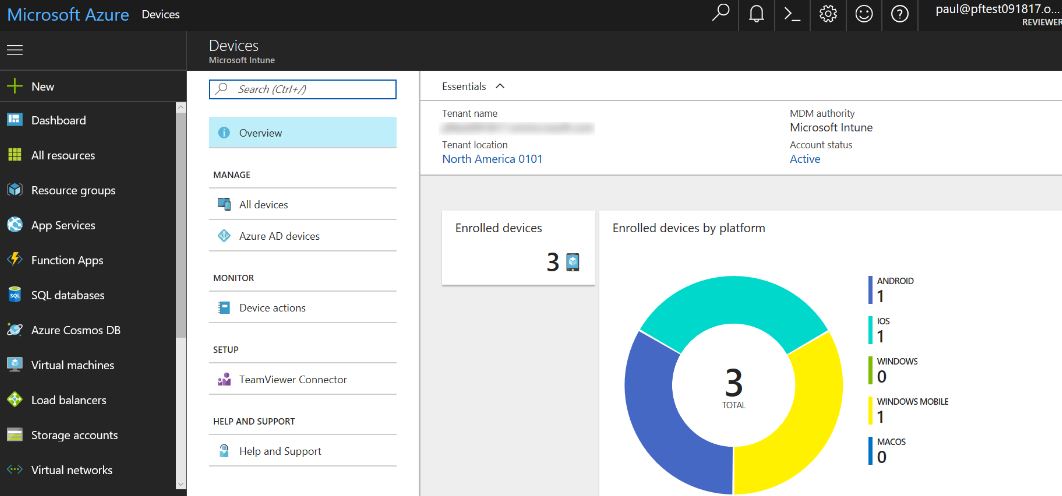The height and width of the screenshot is (496, 1062).
Task: Click the All resources grid icon
Action: tap(14, 155)
